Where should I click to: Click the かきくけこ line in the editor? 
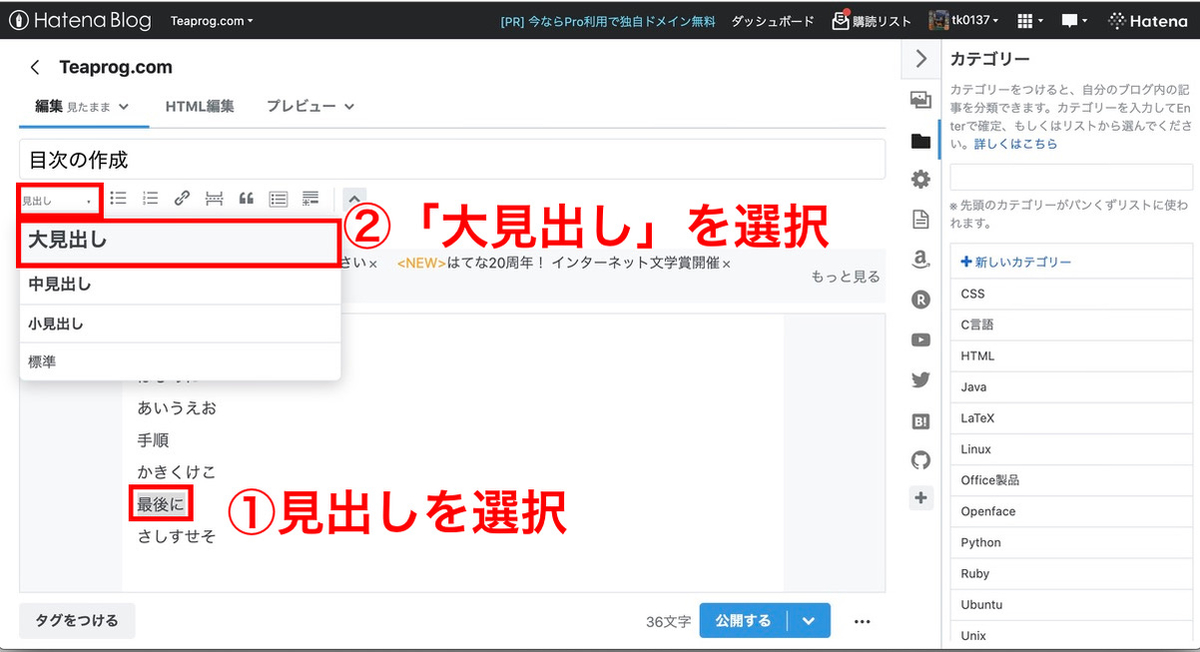coord(177,471)
